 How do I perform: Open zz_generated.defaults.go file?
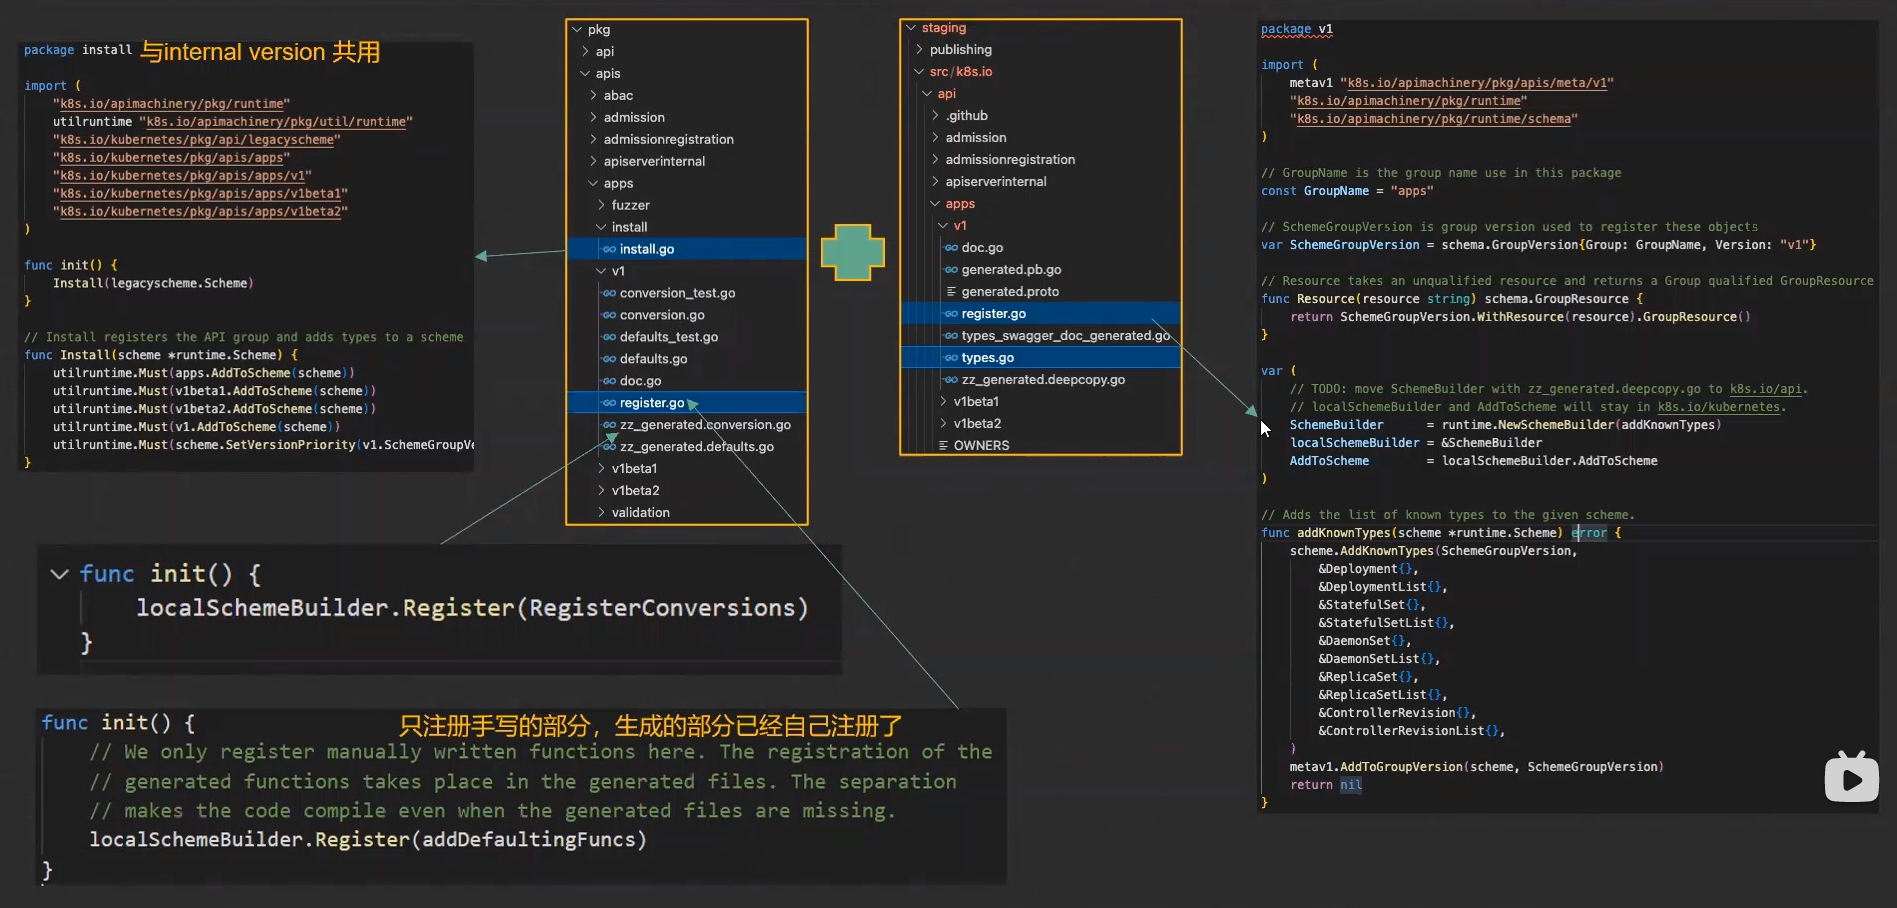coord(696,447)
